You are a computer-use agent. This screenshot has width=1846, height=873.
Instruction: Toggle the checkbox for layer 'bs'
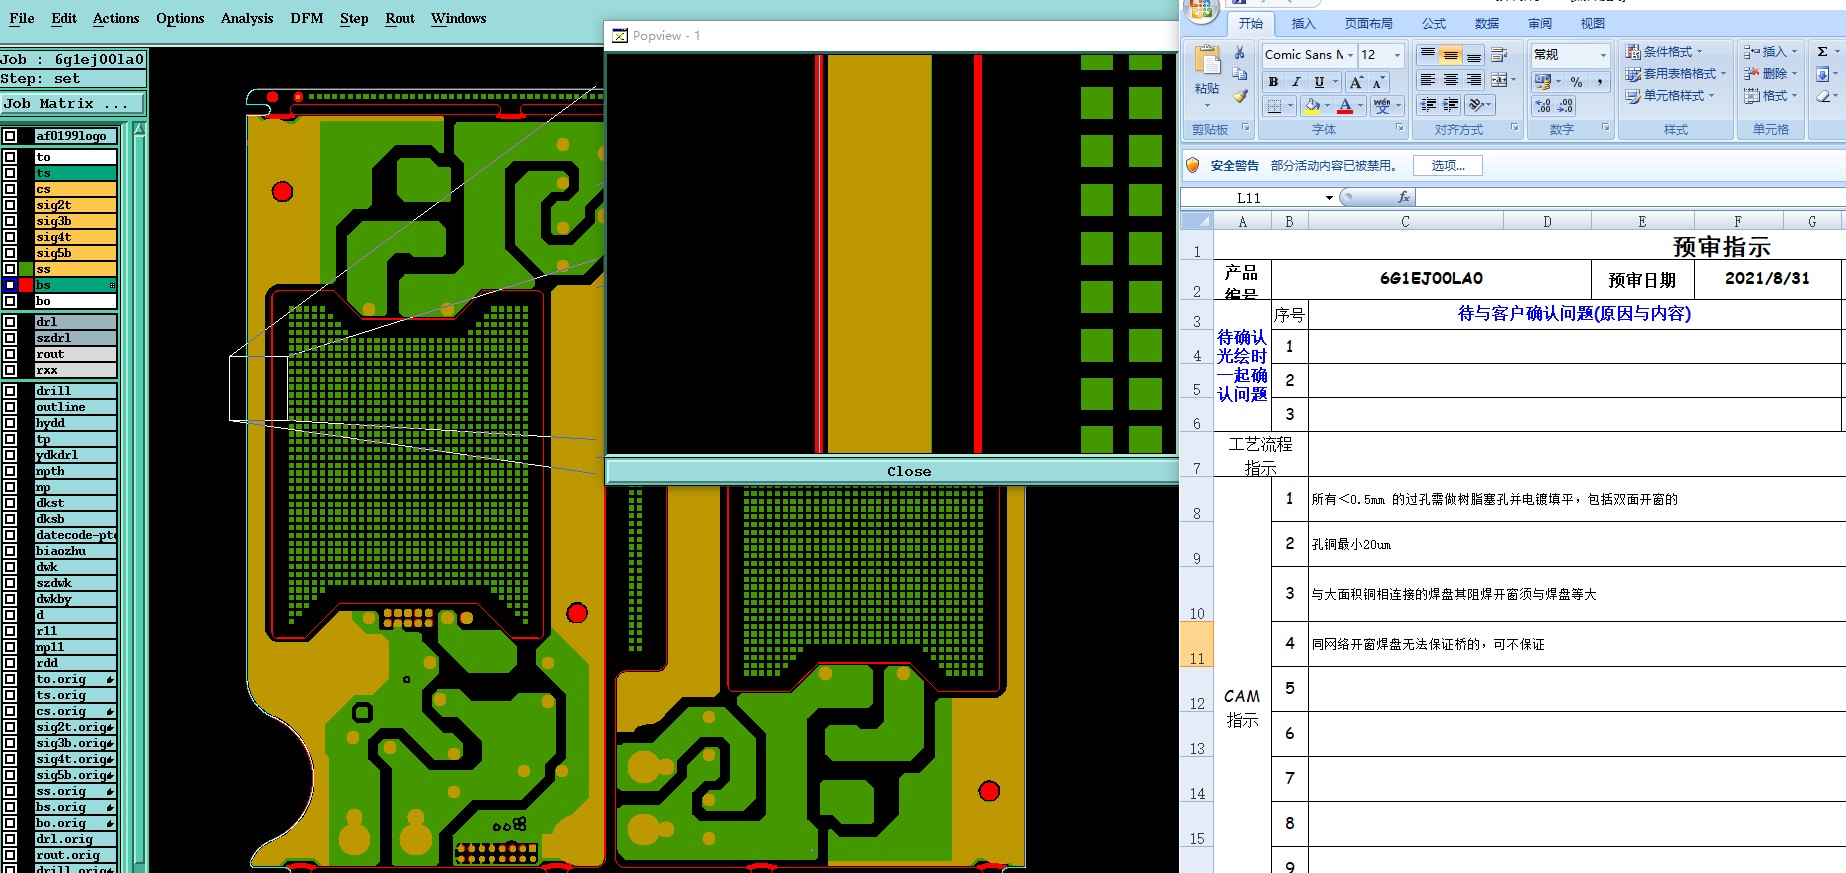tap(10, 285)
